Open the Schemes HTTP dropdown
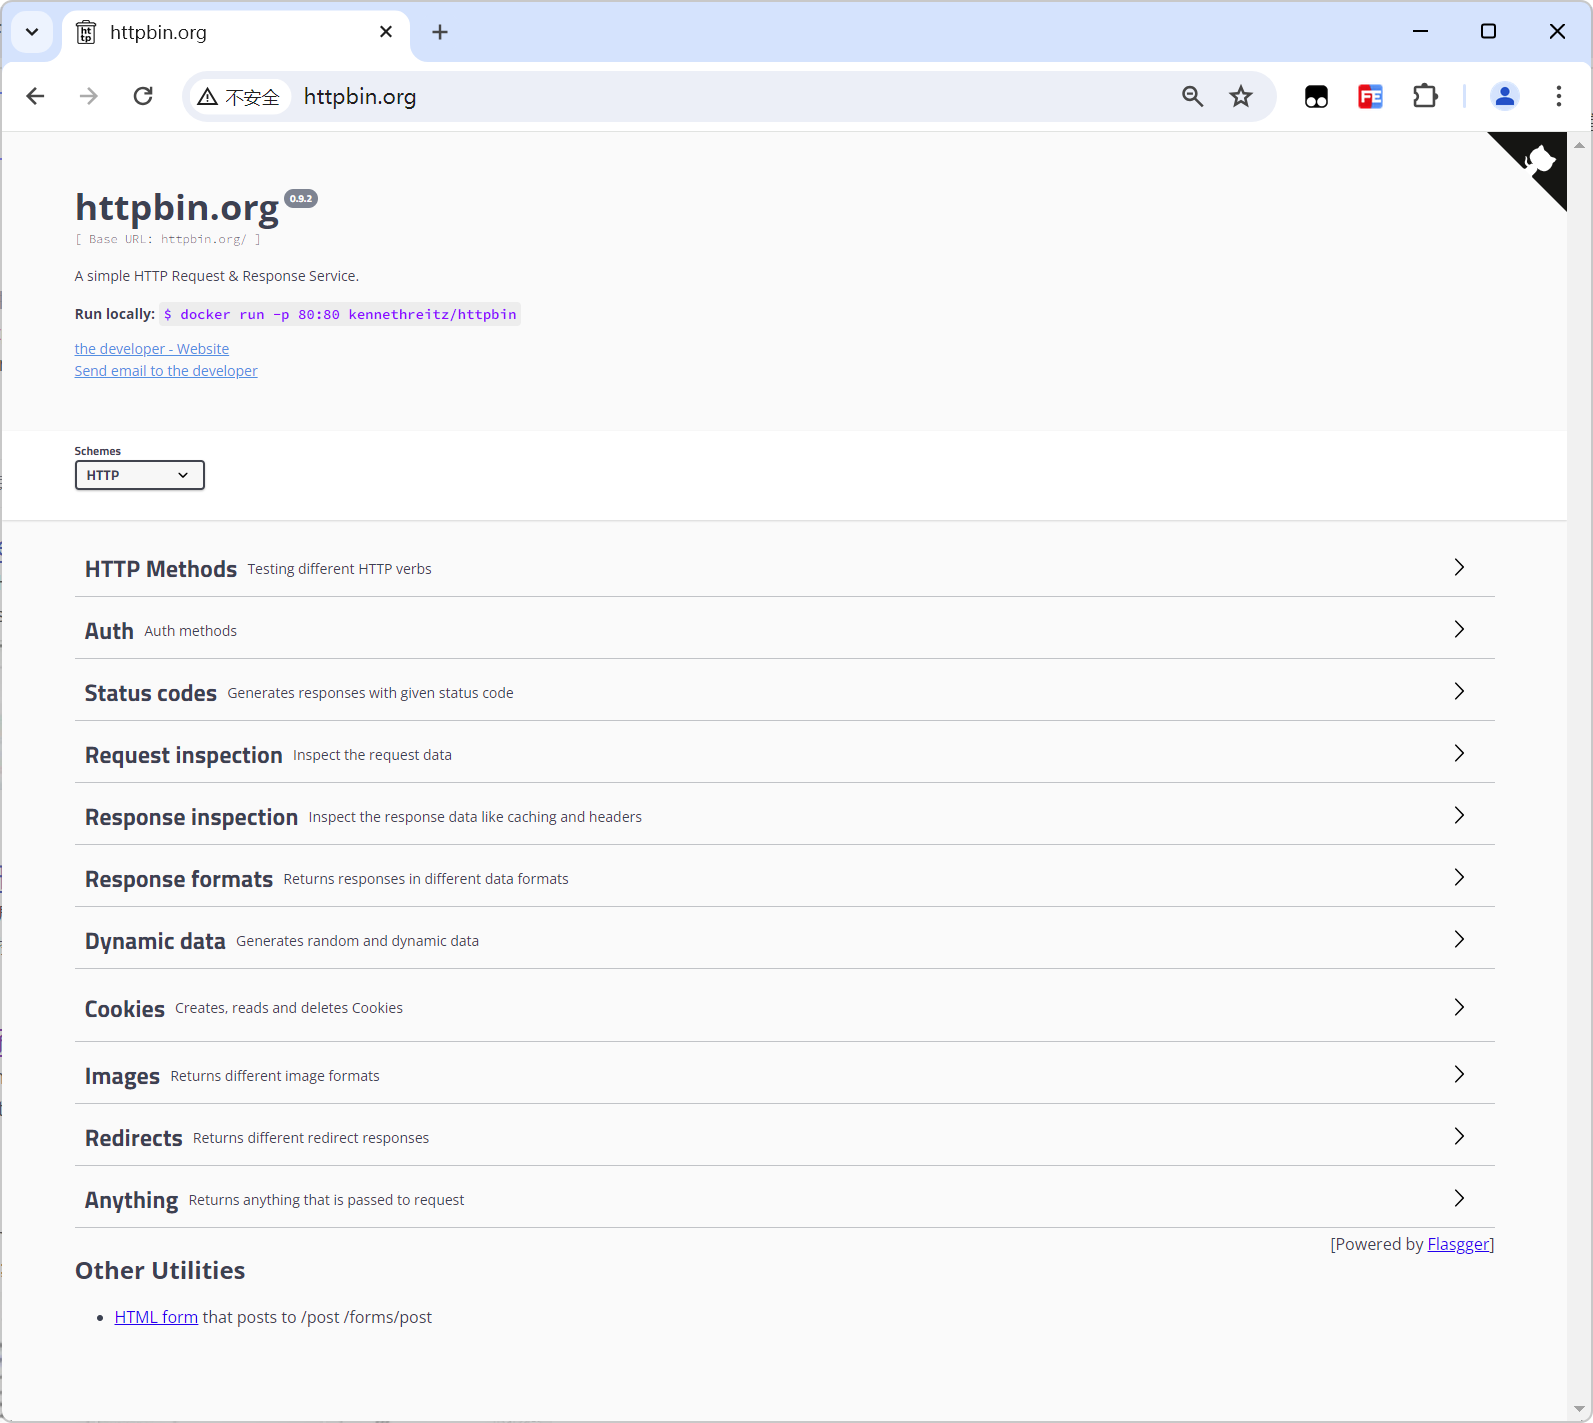 click(140, 475)
